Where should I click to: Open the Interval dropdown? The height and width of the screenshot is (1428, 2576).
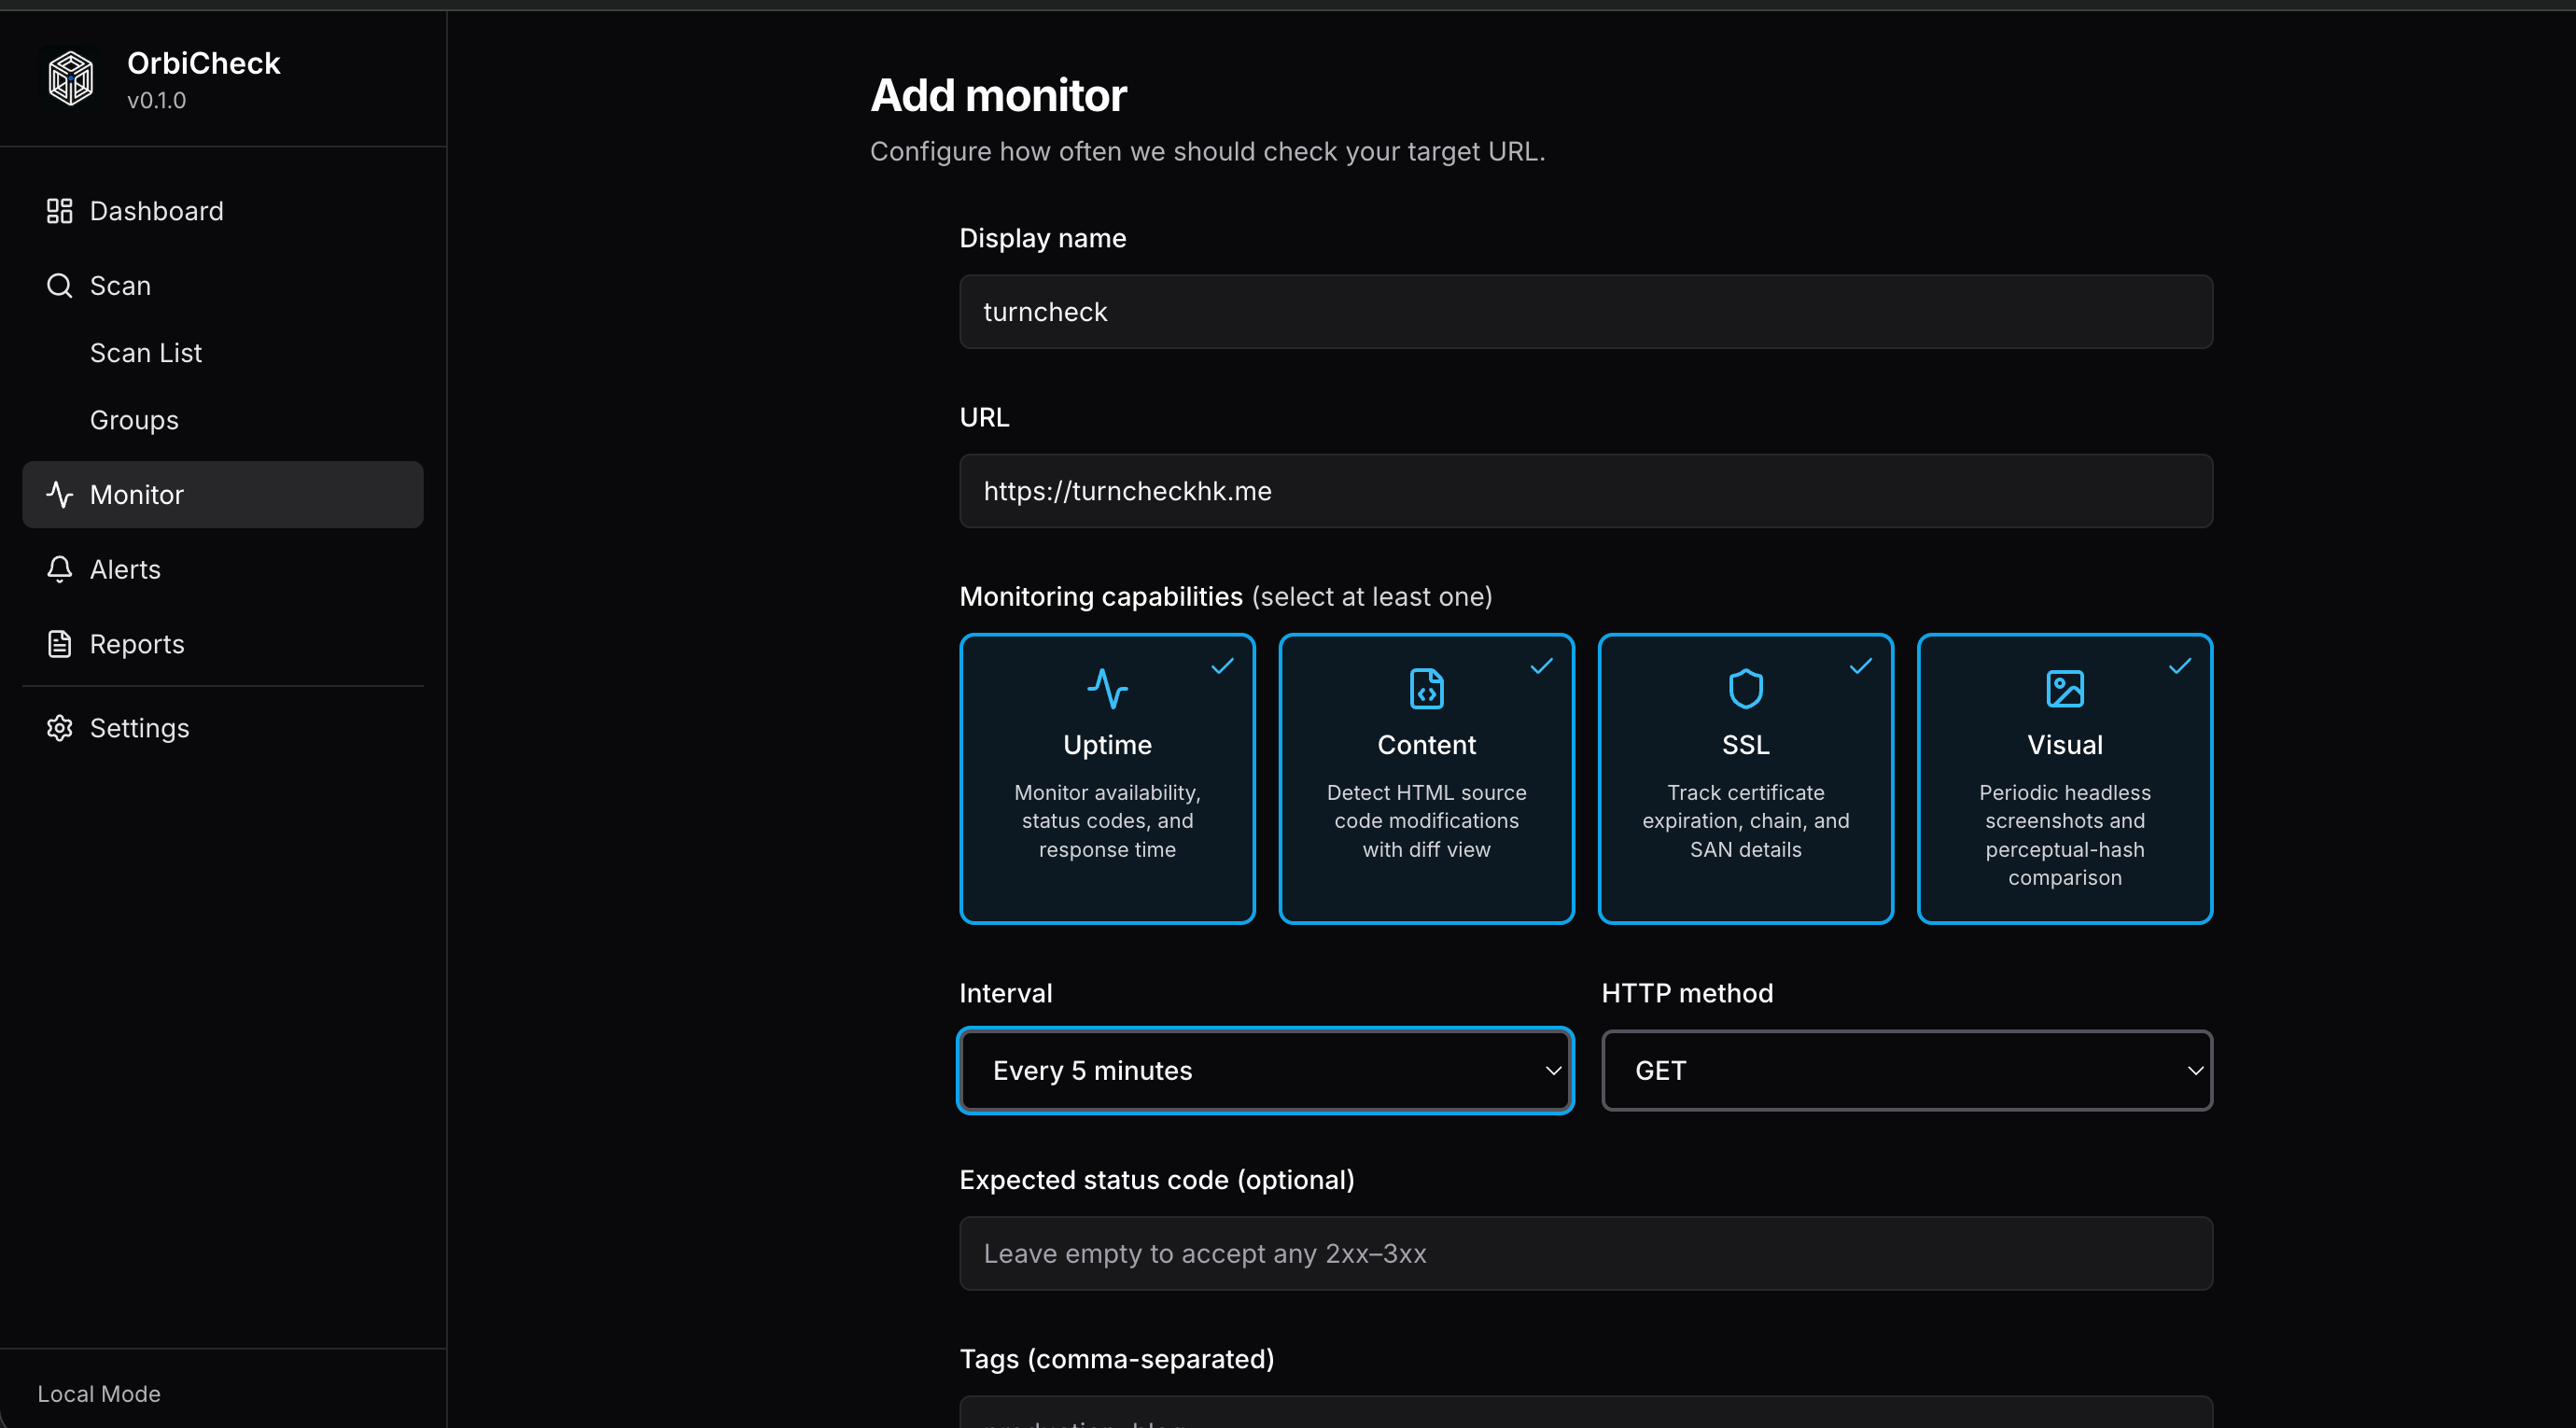[1263, 1070]
